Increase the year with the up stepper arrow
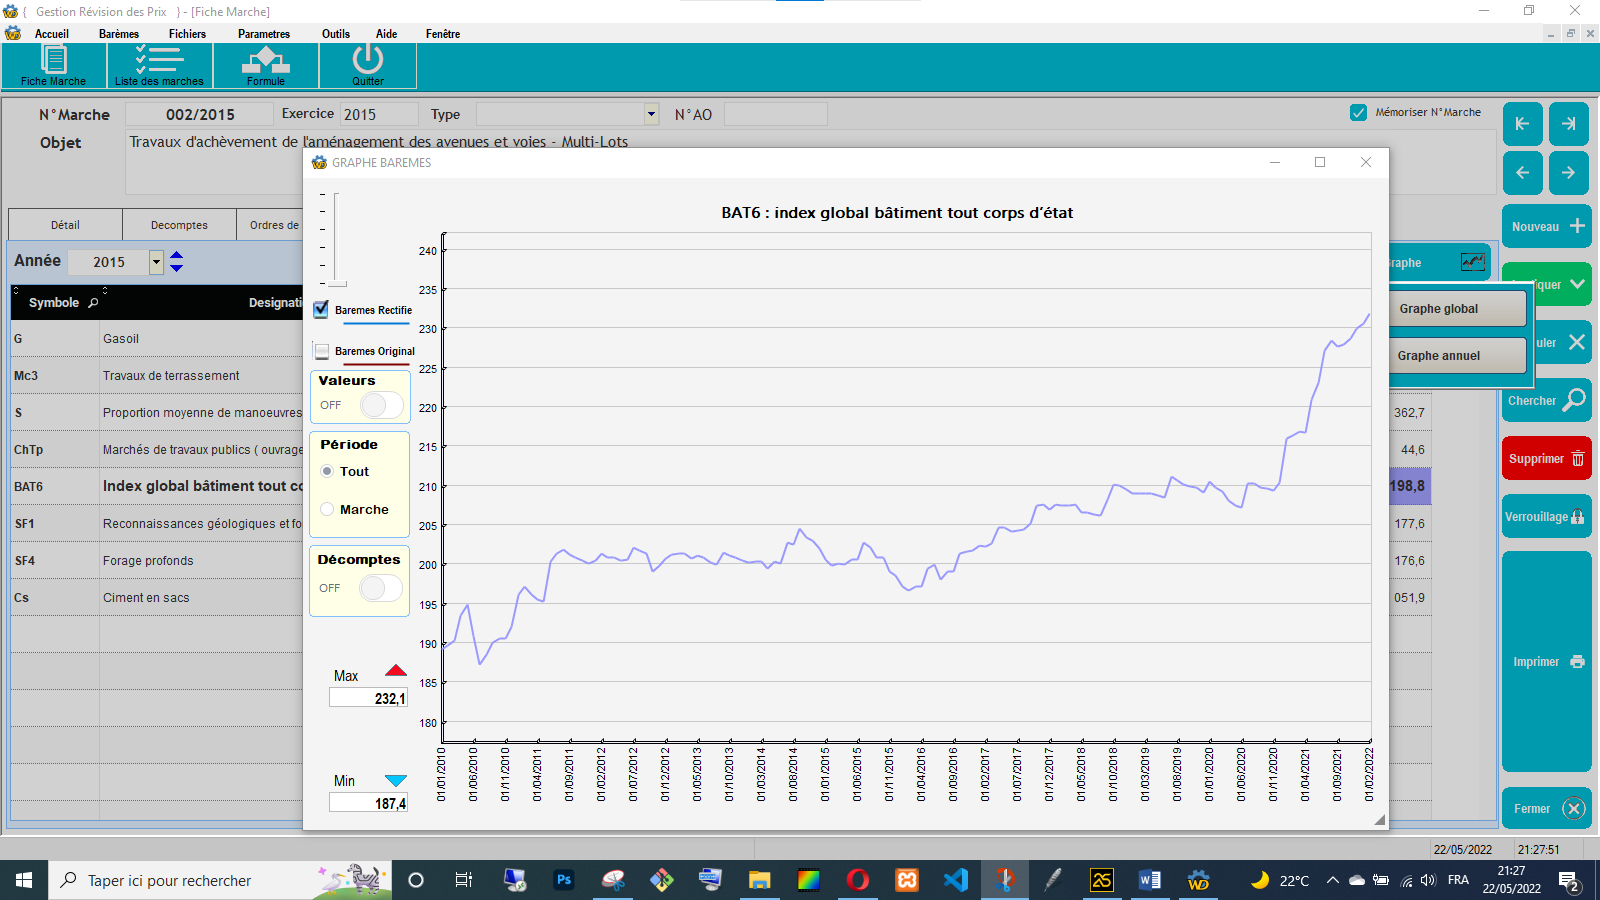The image size is (1600, 900). (177, 256)
